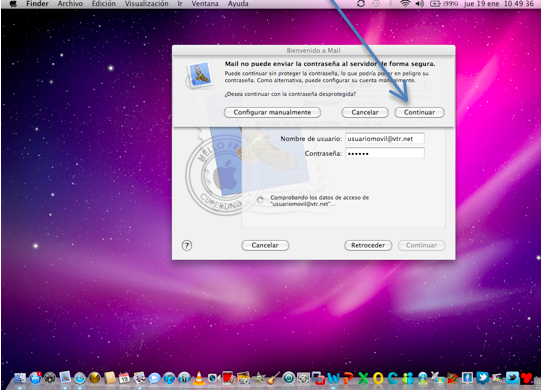Viewport: 541px width, 390px height.
Task: Open the Ayuda menu
Action: [238, 4]
